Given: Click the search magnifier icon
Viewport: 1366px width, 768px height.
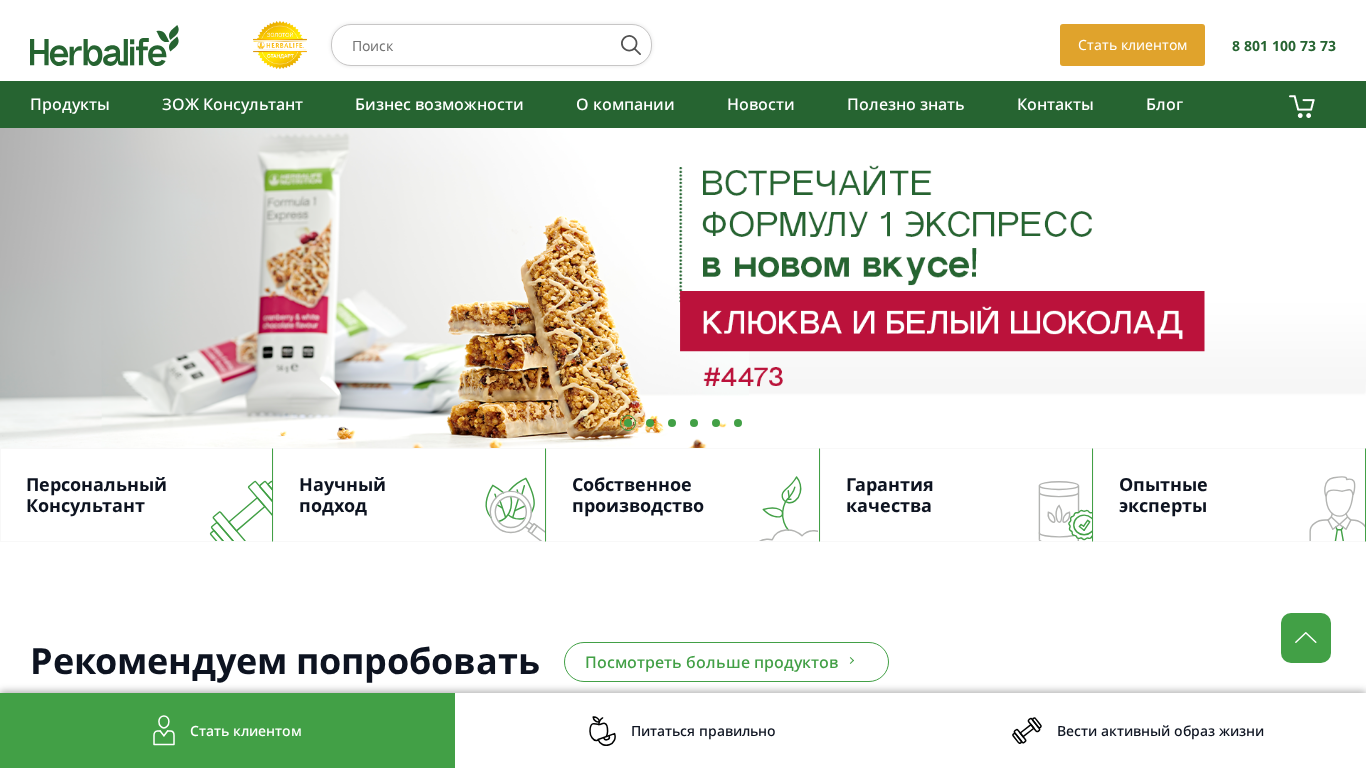Looking at the screenshot, I should point(631,45).
